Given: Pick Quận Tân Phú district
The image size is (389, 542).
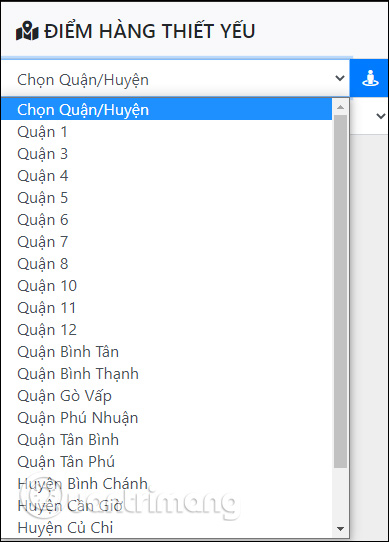Looking at the screenshot, I should (x=167, y=461).
